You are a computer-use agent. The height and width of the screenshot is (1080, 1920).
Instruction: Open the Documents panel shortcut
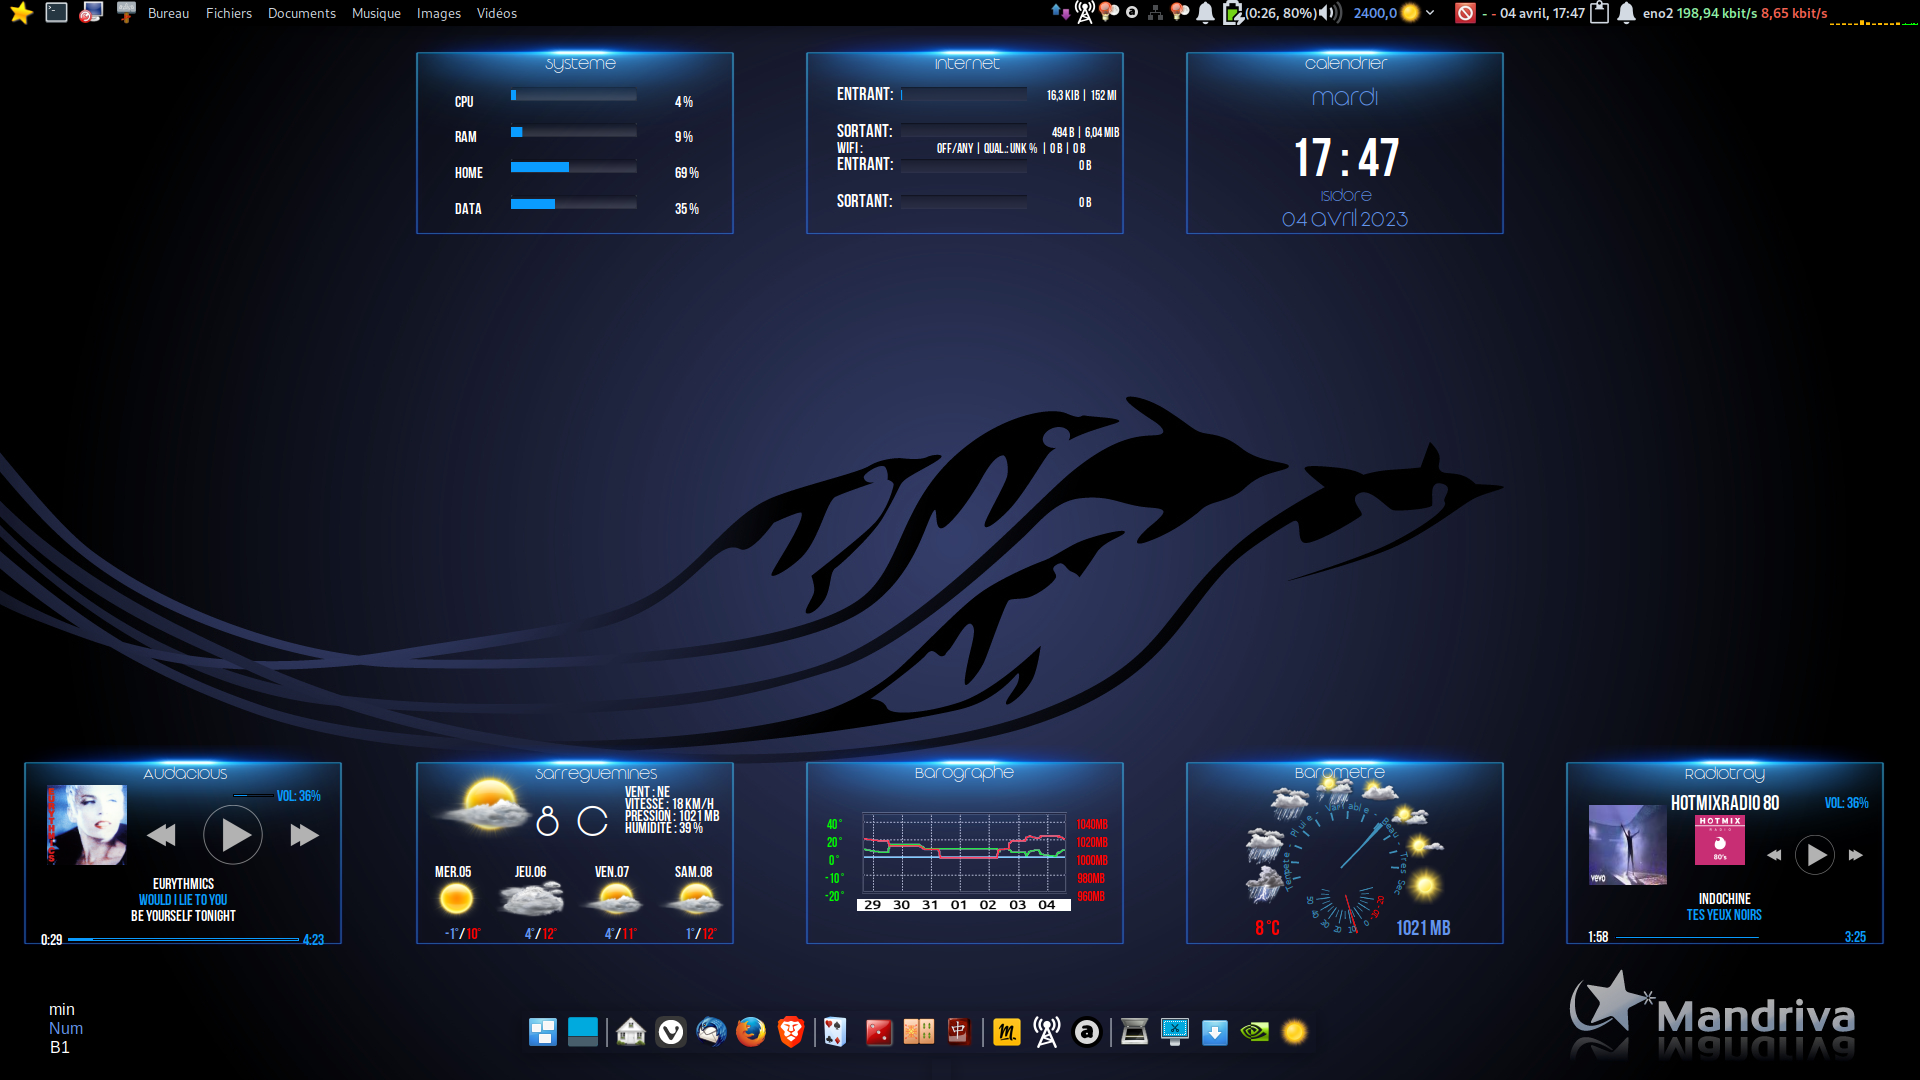click(x=301, y=13)
